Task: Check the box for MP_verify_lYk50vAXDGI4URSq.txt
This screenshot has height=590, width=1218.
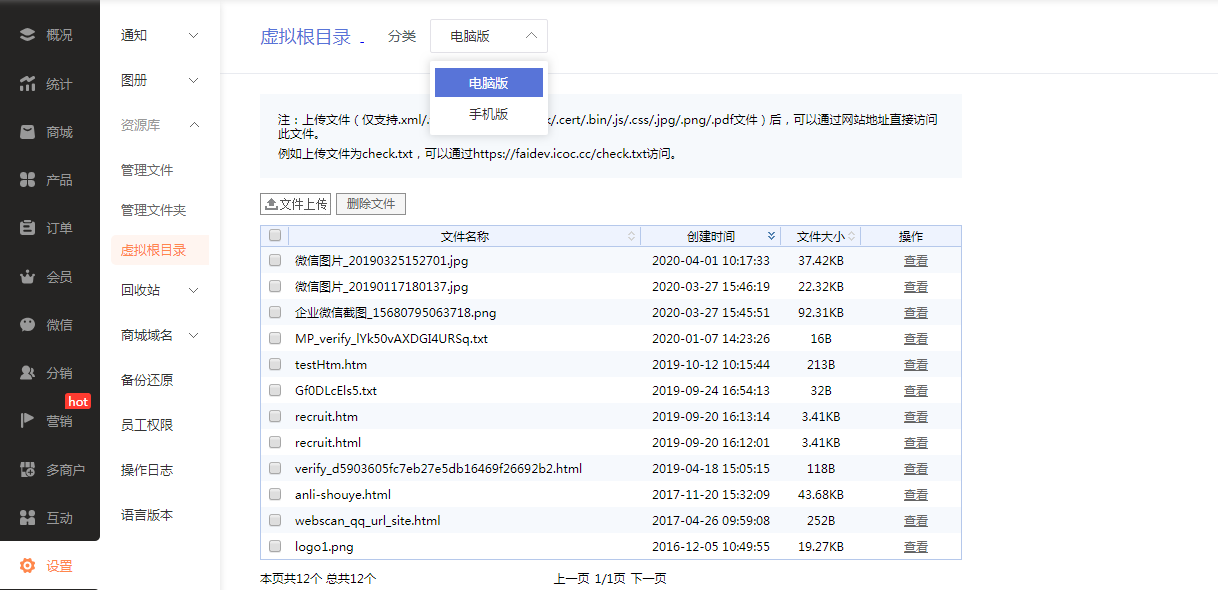Action: click(275, 338)
